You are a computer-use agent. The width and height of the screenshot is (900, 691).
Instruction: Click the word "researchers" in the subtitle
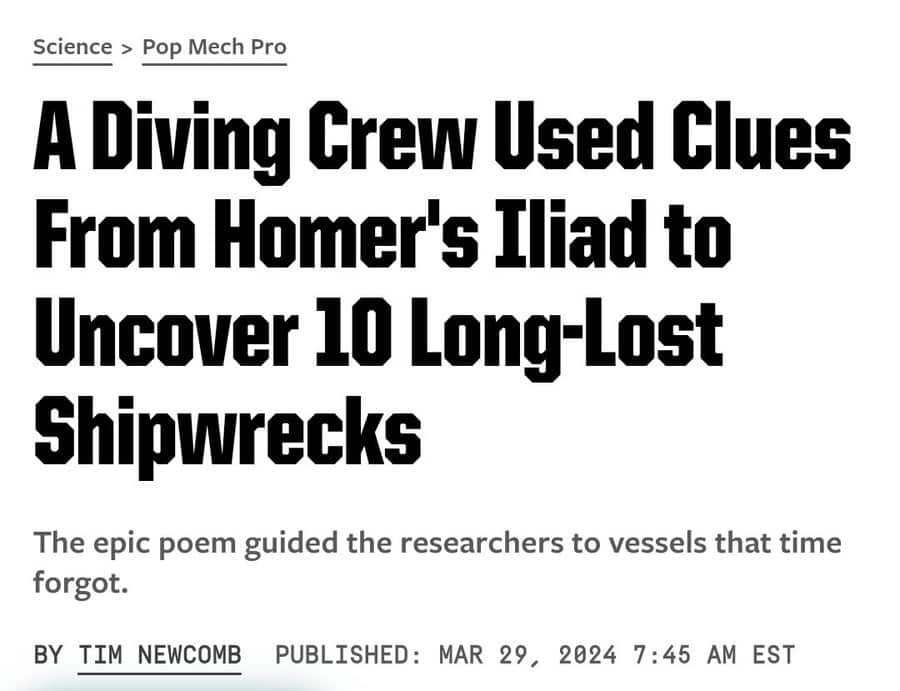pos(482,543)
